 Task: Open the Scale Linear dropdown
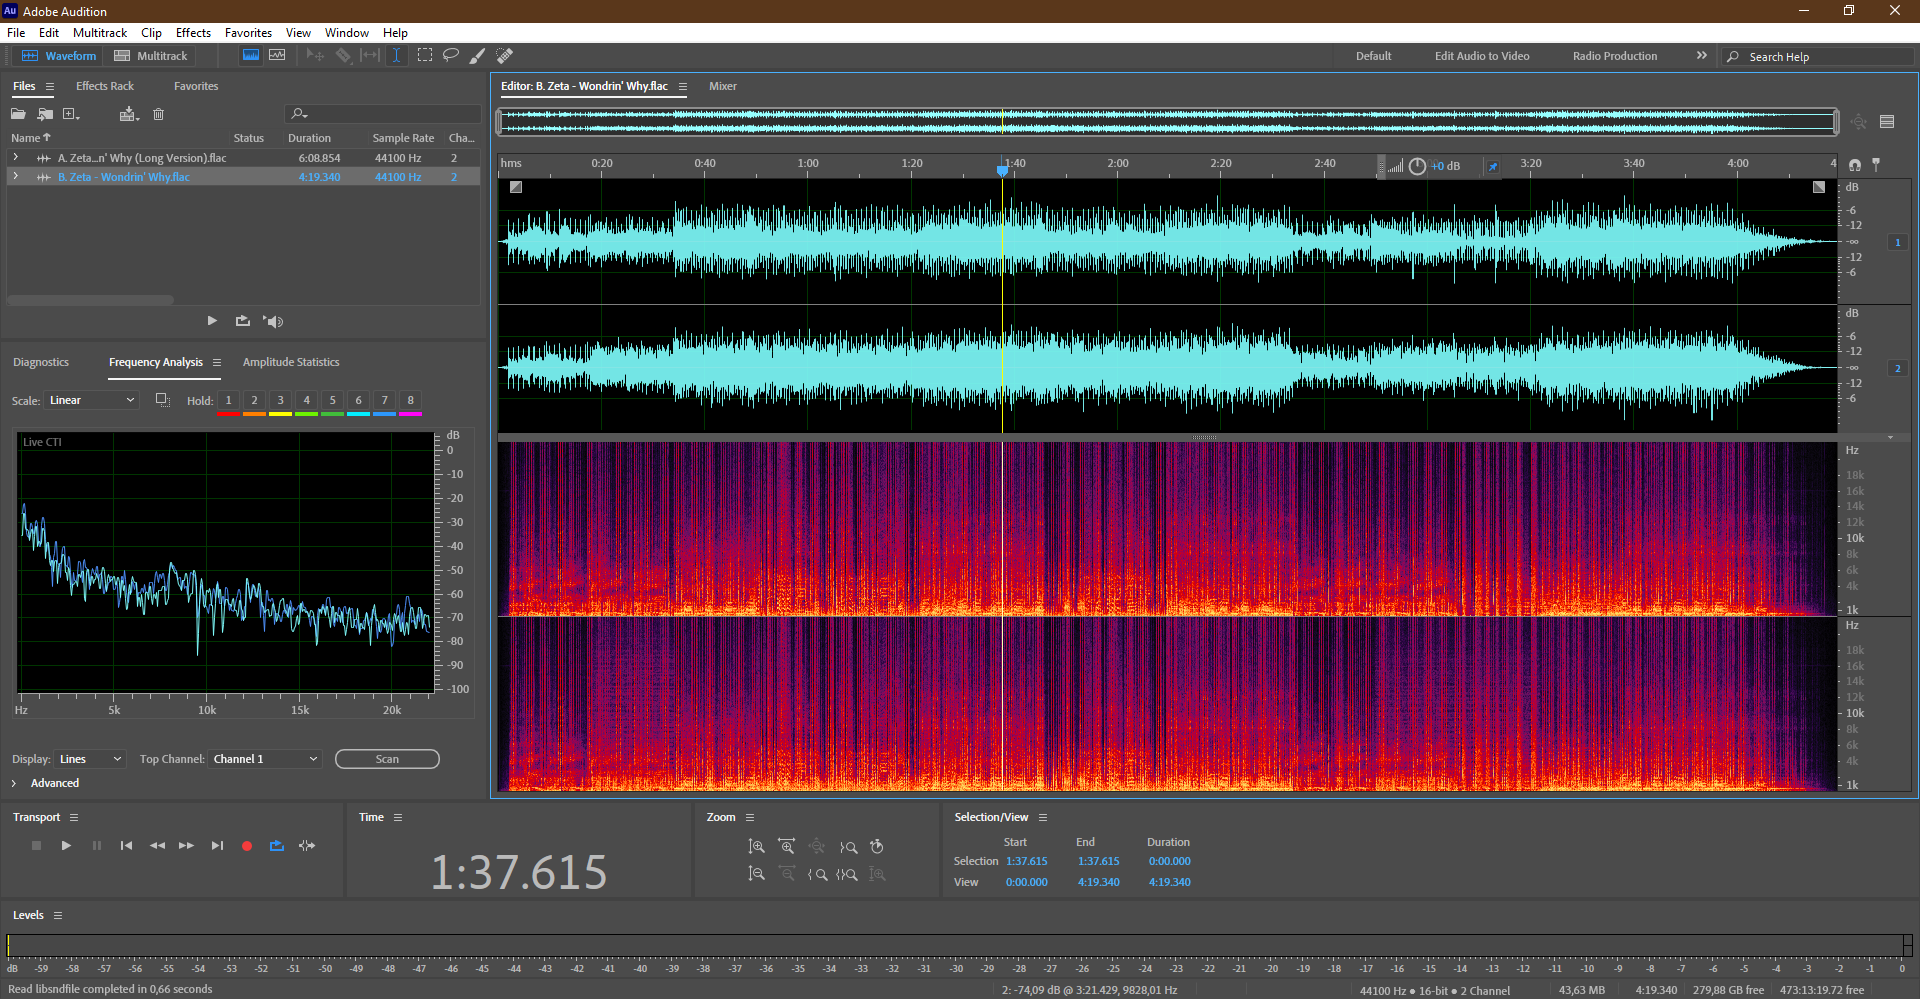tap(92, 400)
